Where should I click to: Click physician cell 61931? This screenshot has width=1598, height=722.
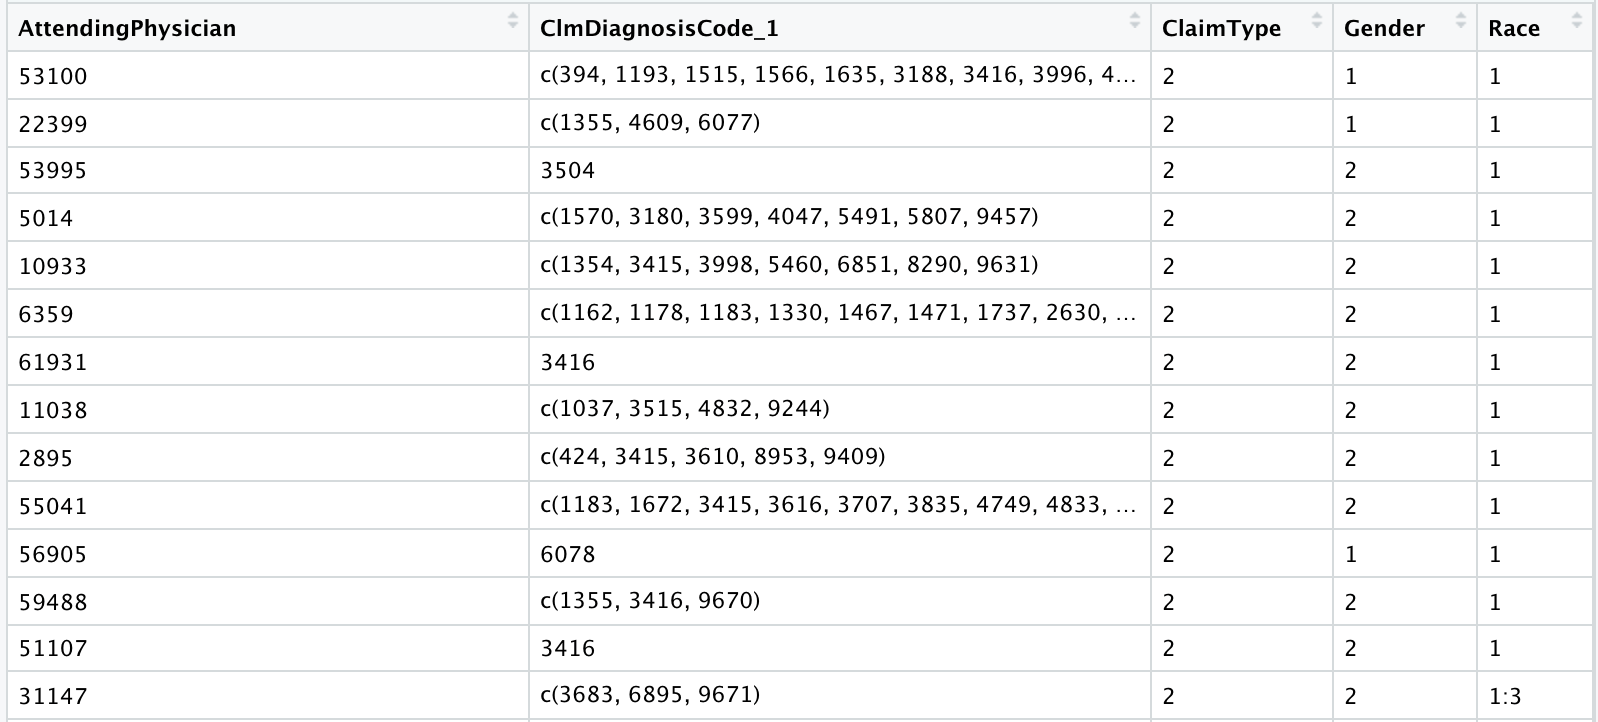(x=268, y=362)
